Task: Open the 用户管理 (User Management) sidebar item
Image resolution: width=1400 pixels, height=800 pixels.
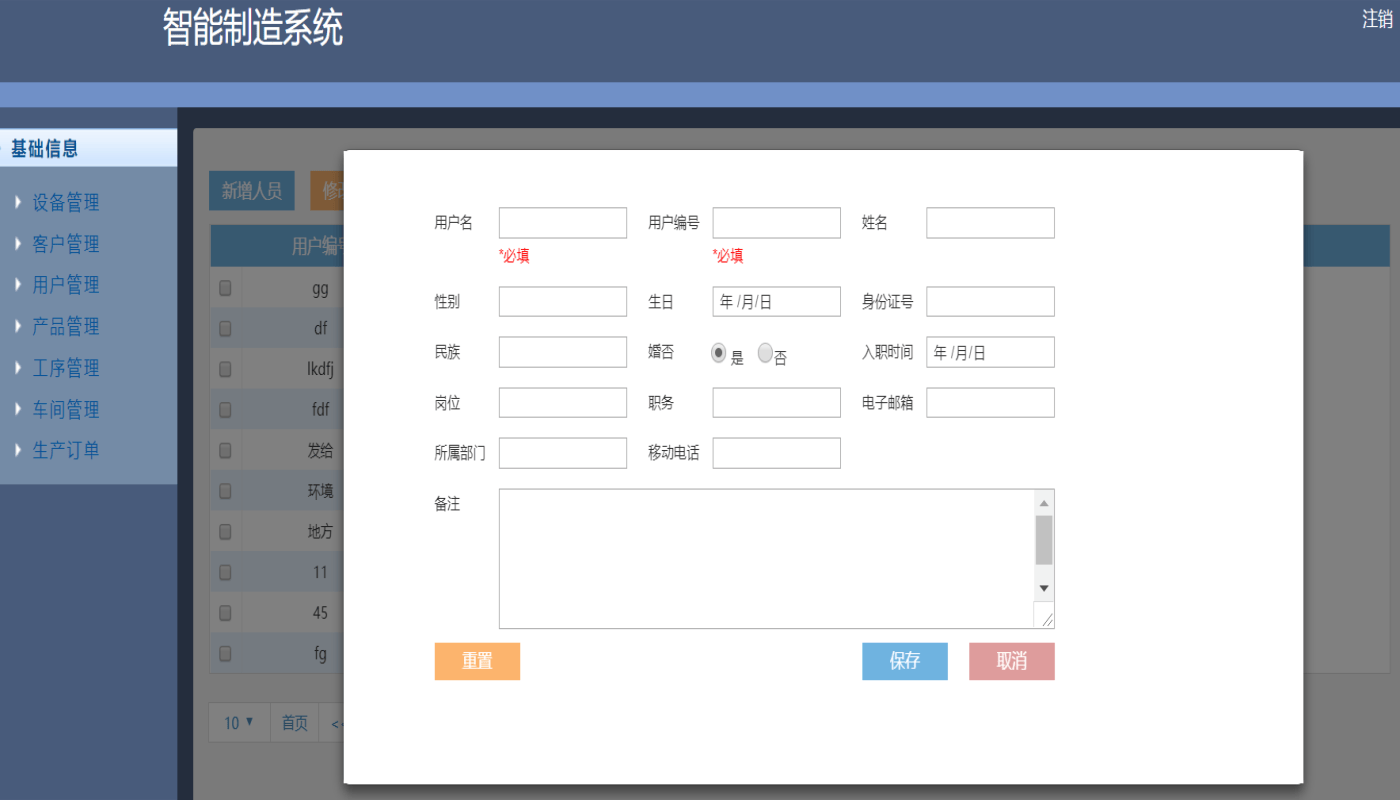Action: (x=68, y=284)
